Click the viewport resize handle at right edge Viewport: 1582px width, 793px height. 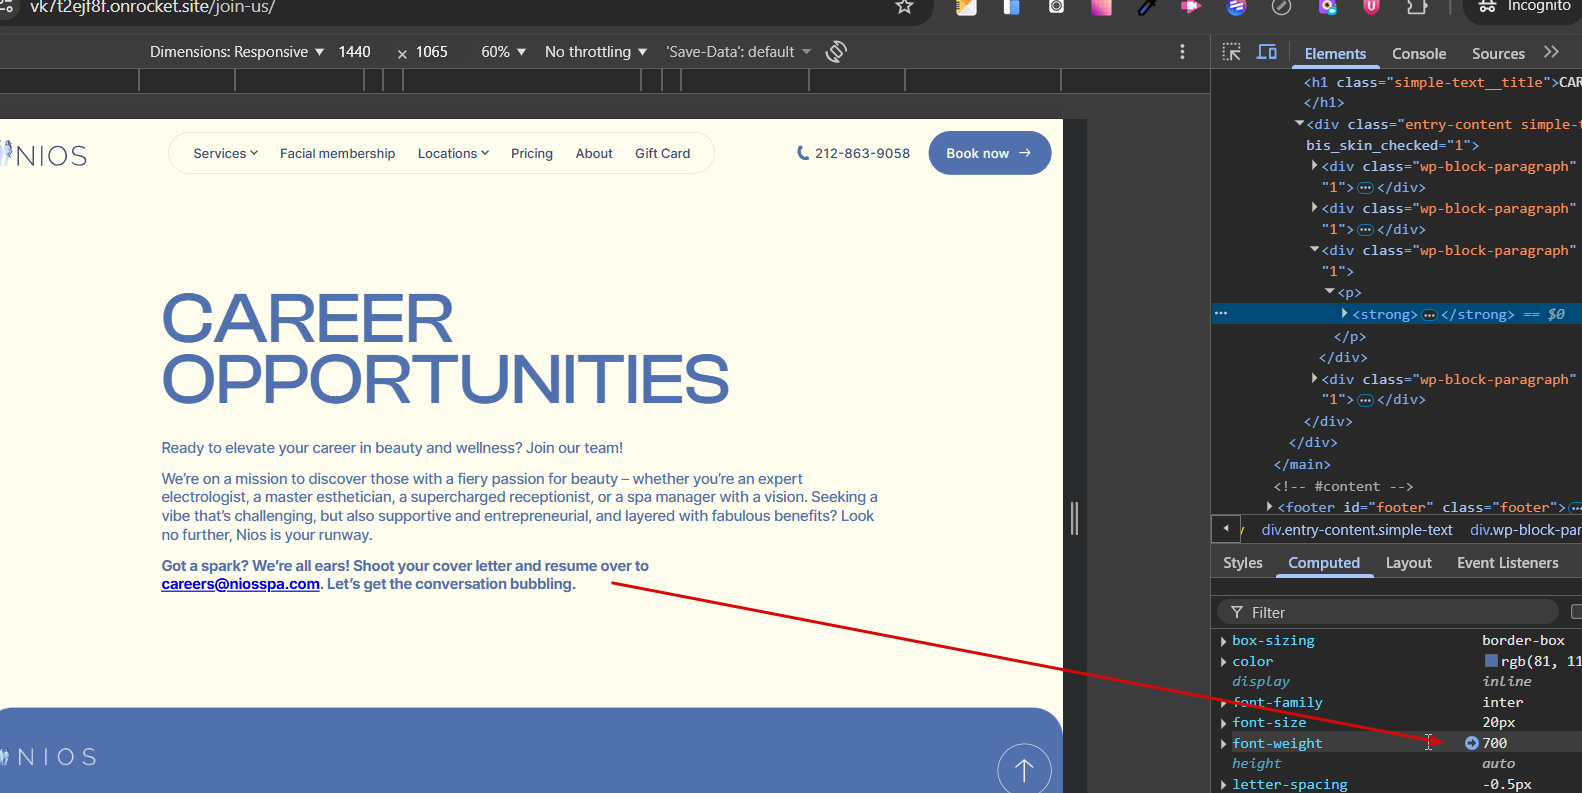click(x=1075, y=518)
